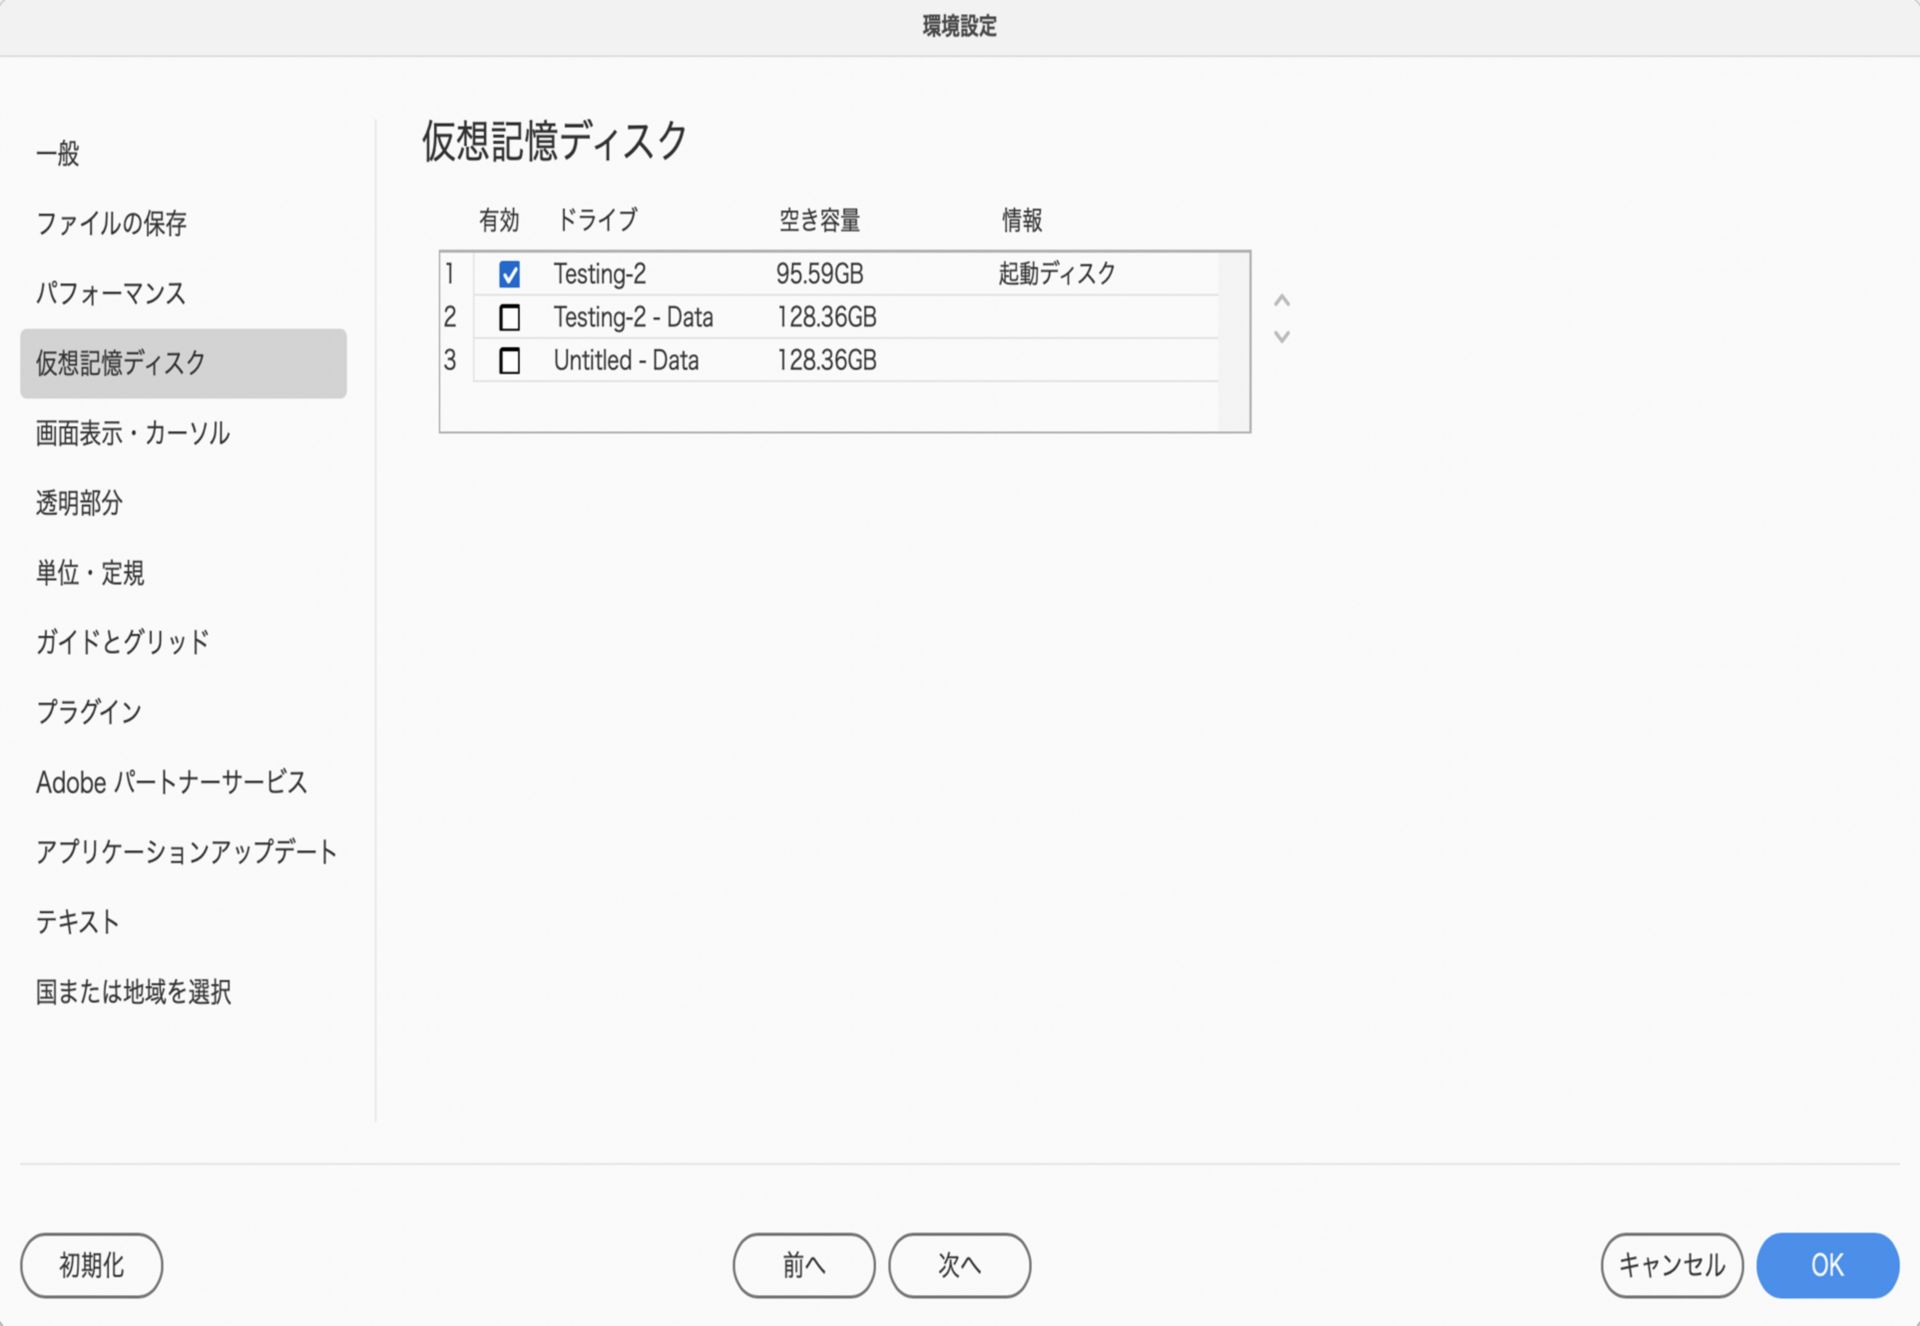Image resolution: width=1920 pixels, height=1326 pixels.
Task: Click the キャンセル button
Action: 1671,1265
